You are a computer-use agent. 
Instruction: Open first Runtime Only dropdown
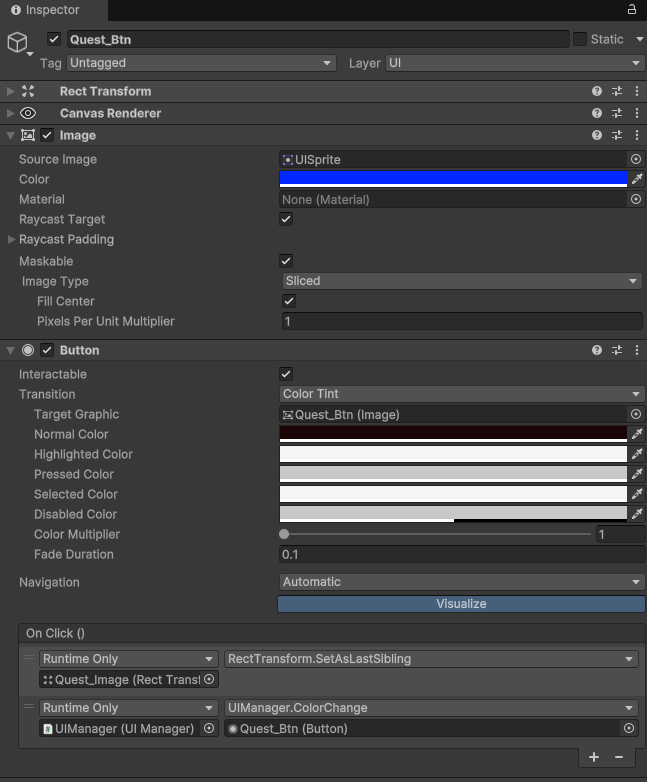tap(129, 659)
